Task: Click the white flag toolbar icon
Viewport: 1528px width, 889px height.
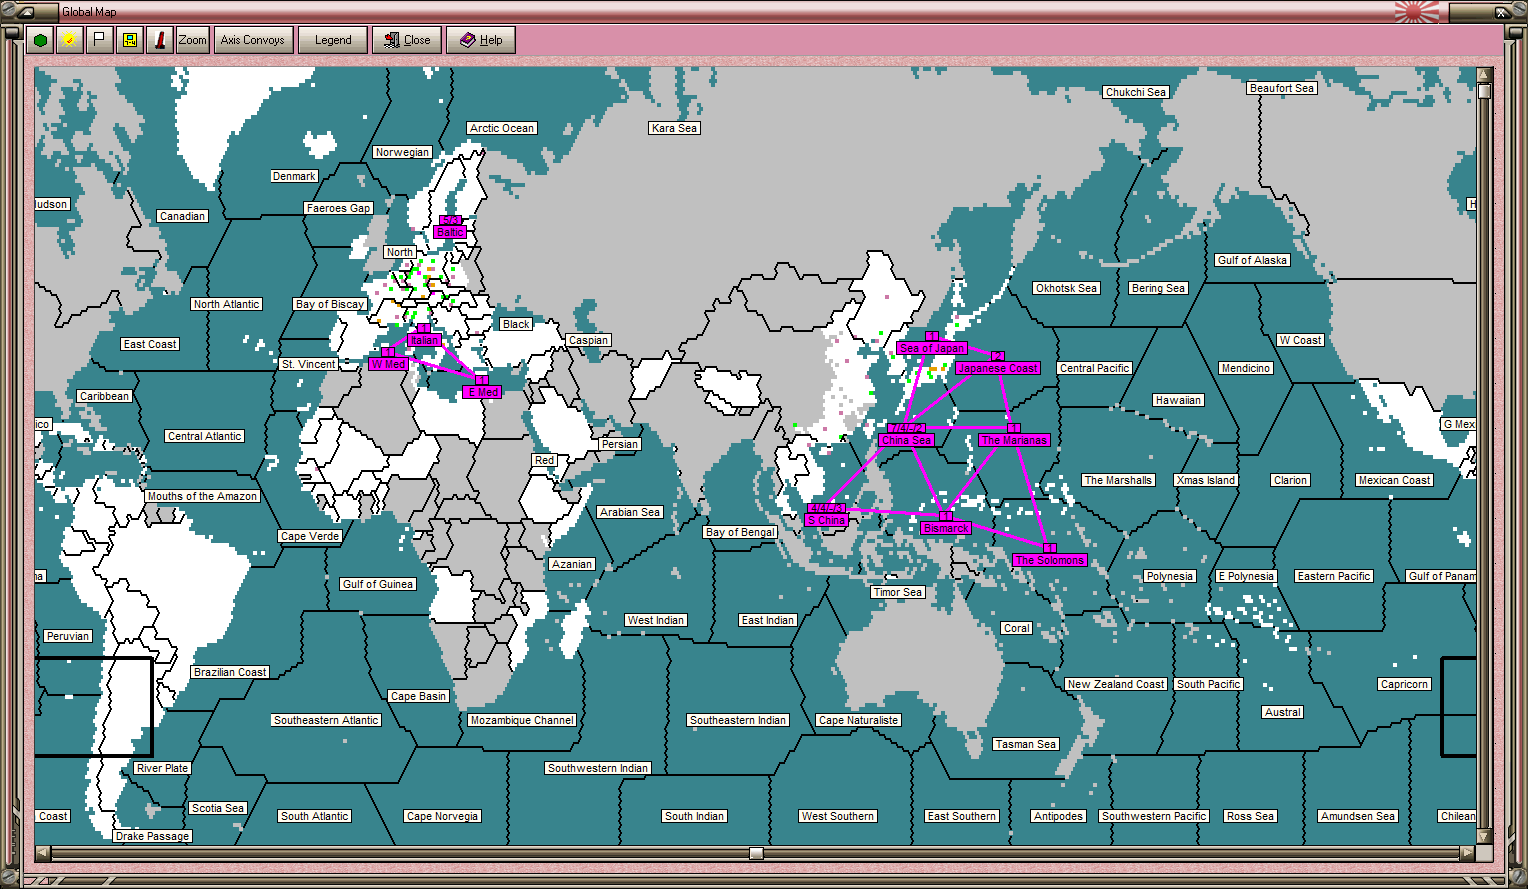Action: click(99, 40)
